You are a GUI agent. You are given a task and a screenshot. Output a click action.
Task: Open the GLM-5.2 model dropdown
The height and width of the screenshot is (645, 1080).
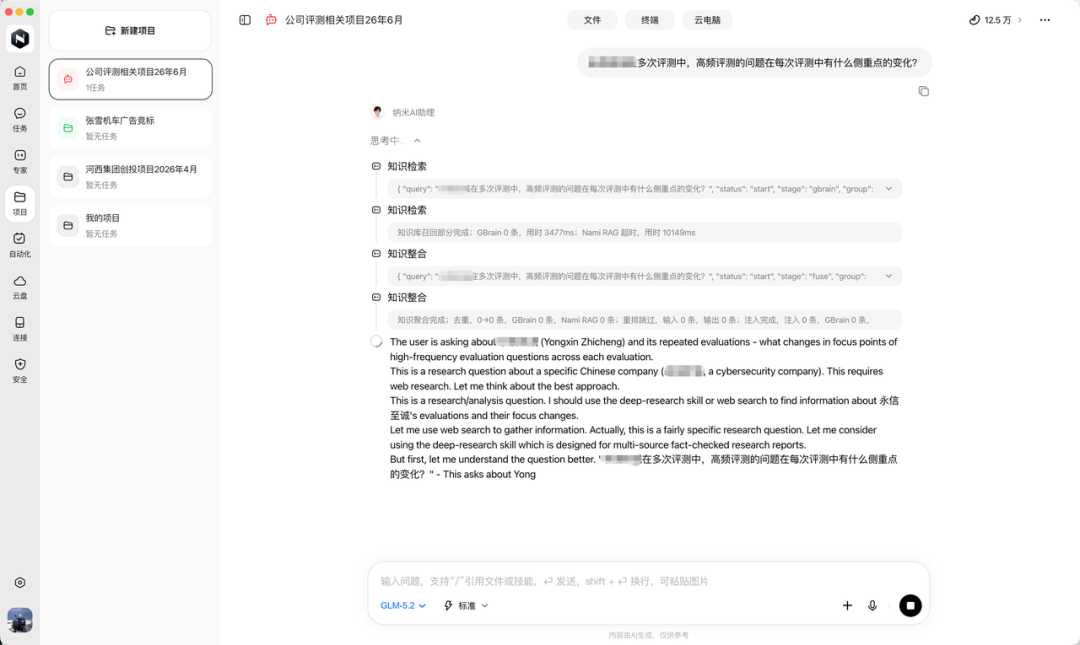[403, 606]
